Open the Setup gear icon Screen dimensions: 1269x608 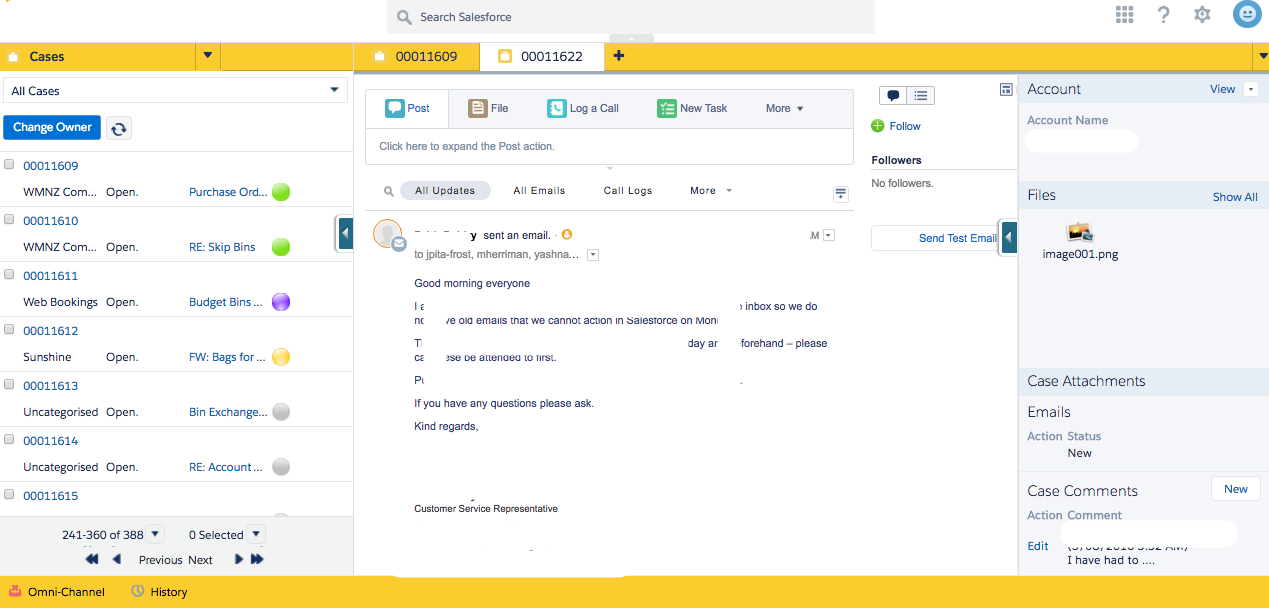pos(1202,14)
